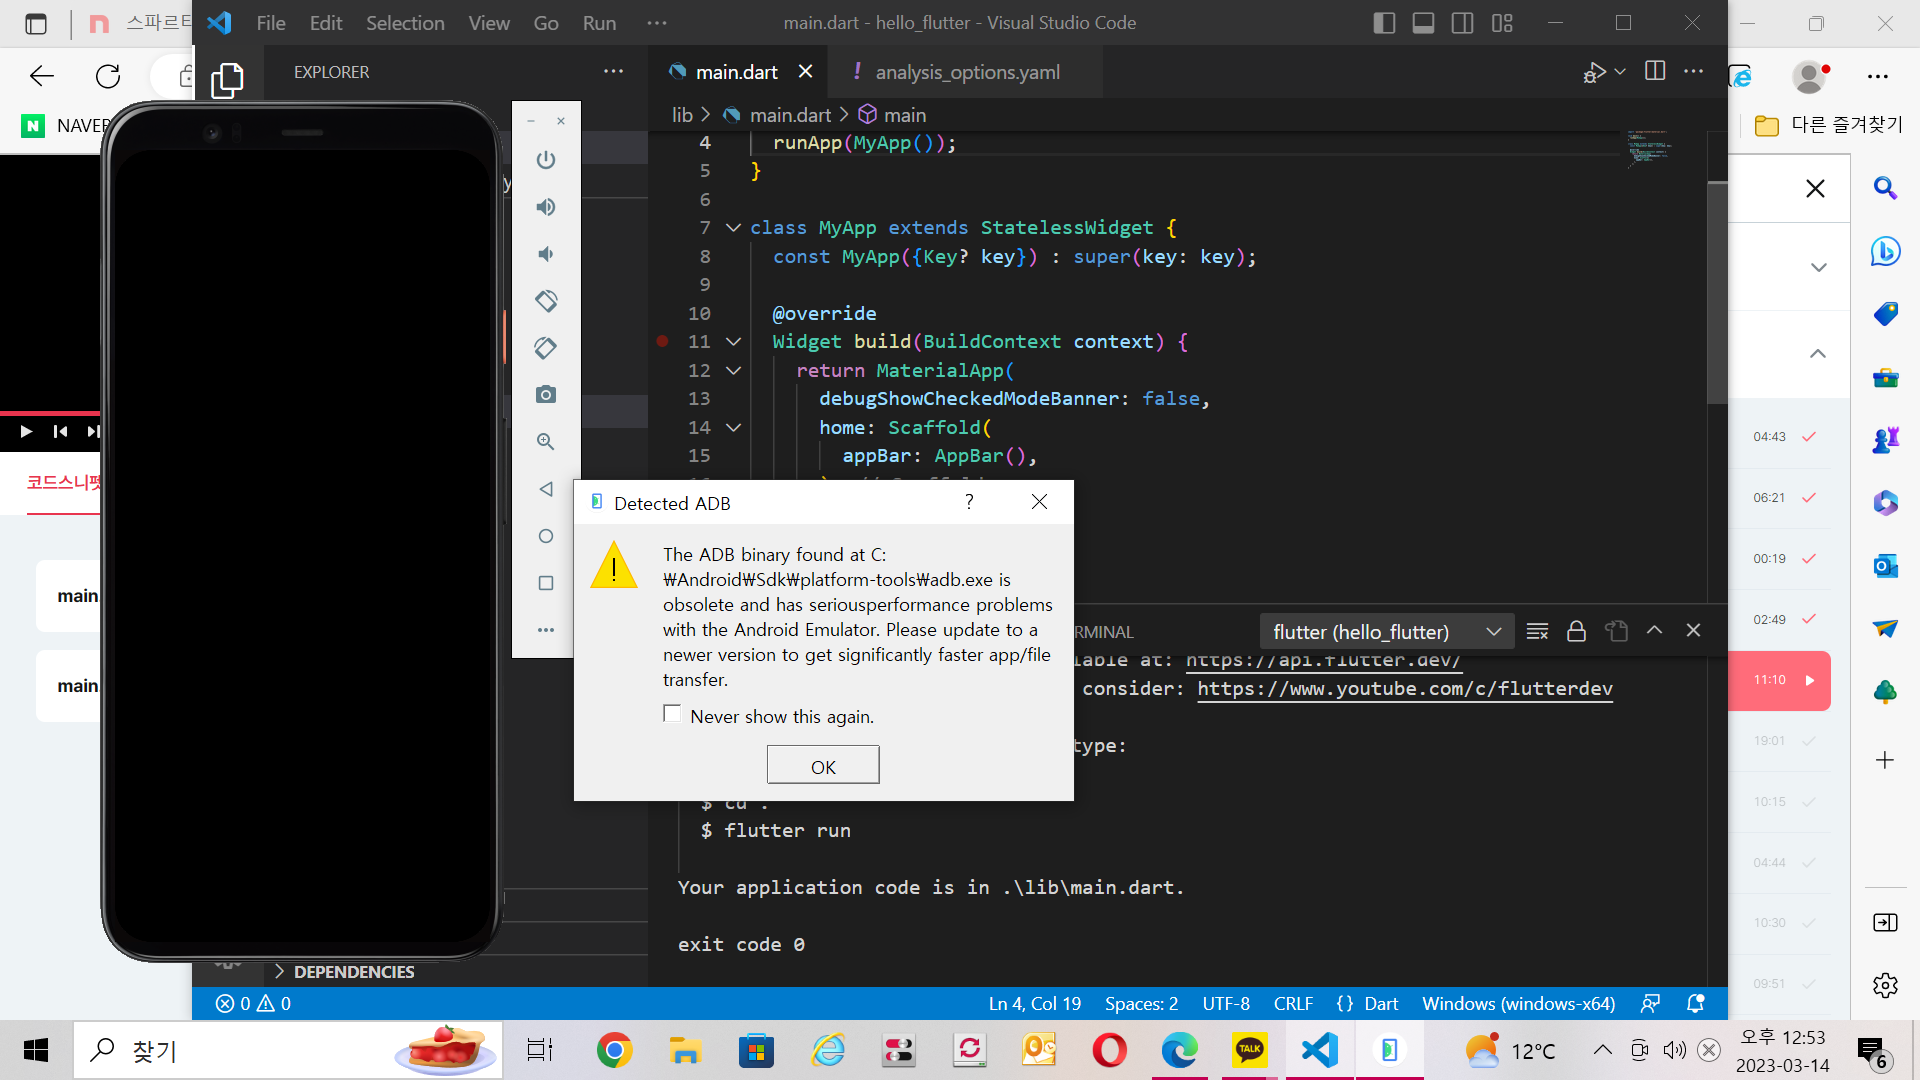Open Explorer views and more actions menu
The height and width of the screenshot is (1080, 1920).
point(613,72)
